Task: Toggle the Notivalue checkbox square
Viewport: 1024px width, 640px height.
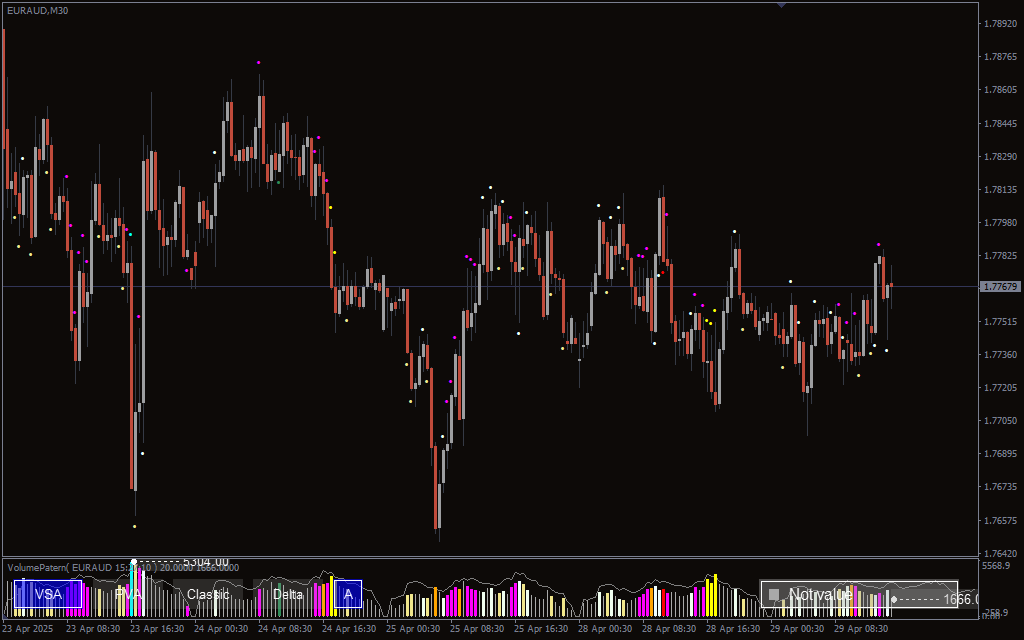Action: (x=773, y=595)
